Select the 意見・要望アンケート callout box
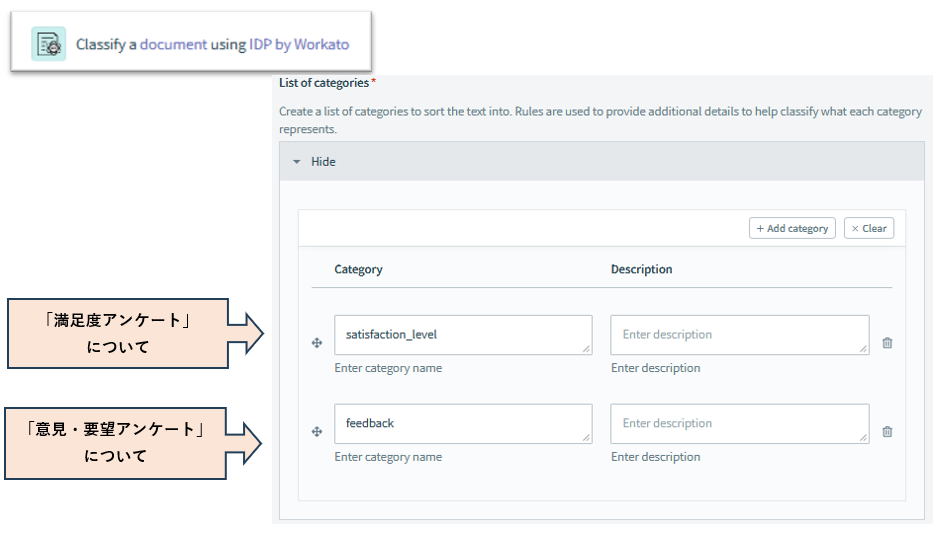 (116, 442)
